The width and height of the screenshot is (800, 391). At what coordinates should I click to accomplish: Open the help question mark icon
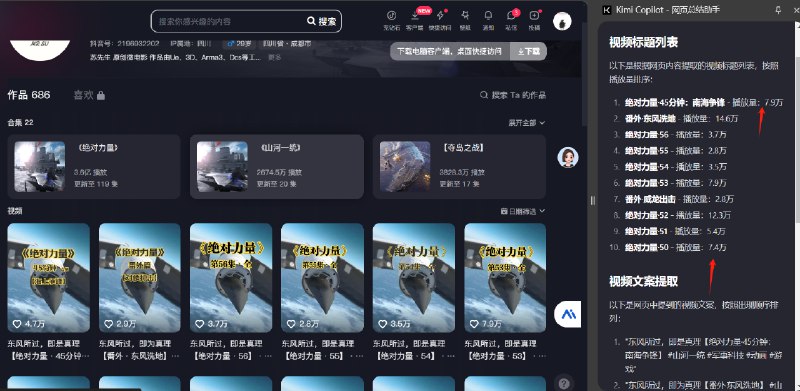(x=564, y=383)
